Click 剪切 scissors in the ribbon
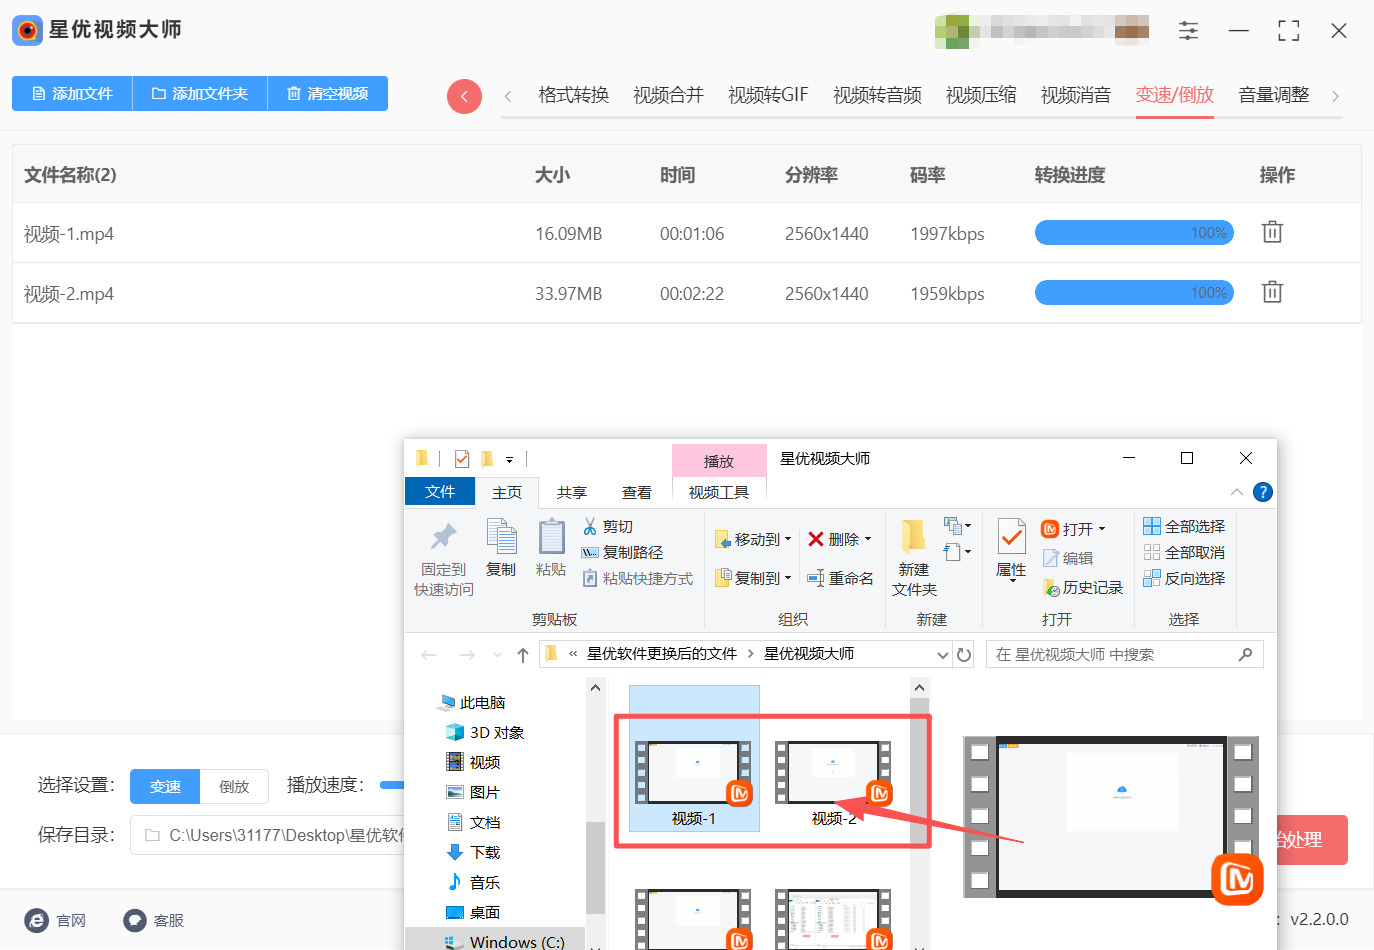The width and height of the screenshot is (1374, 950). click(x=608, y=526)
